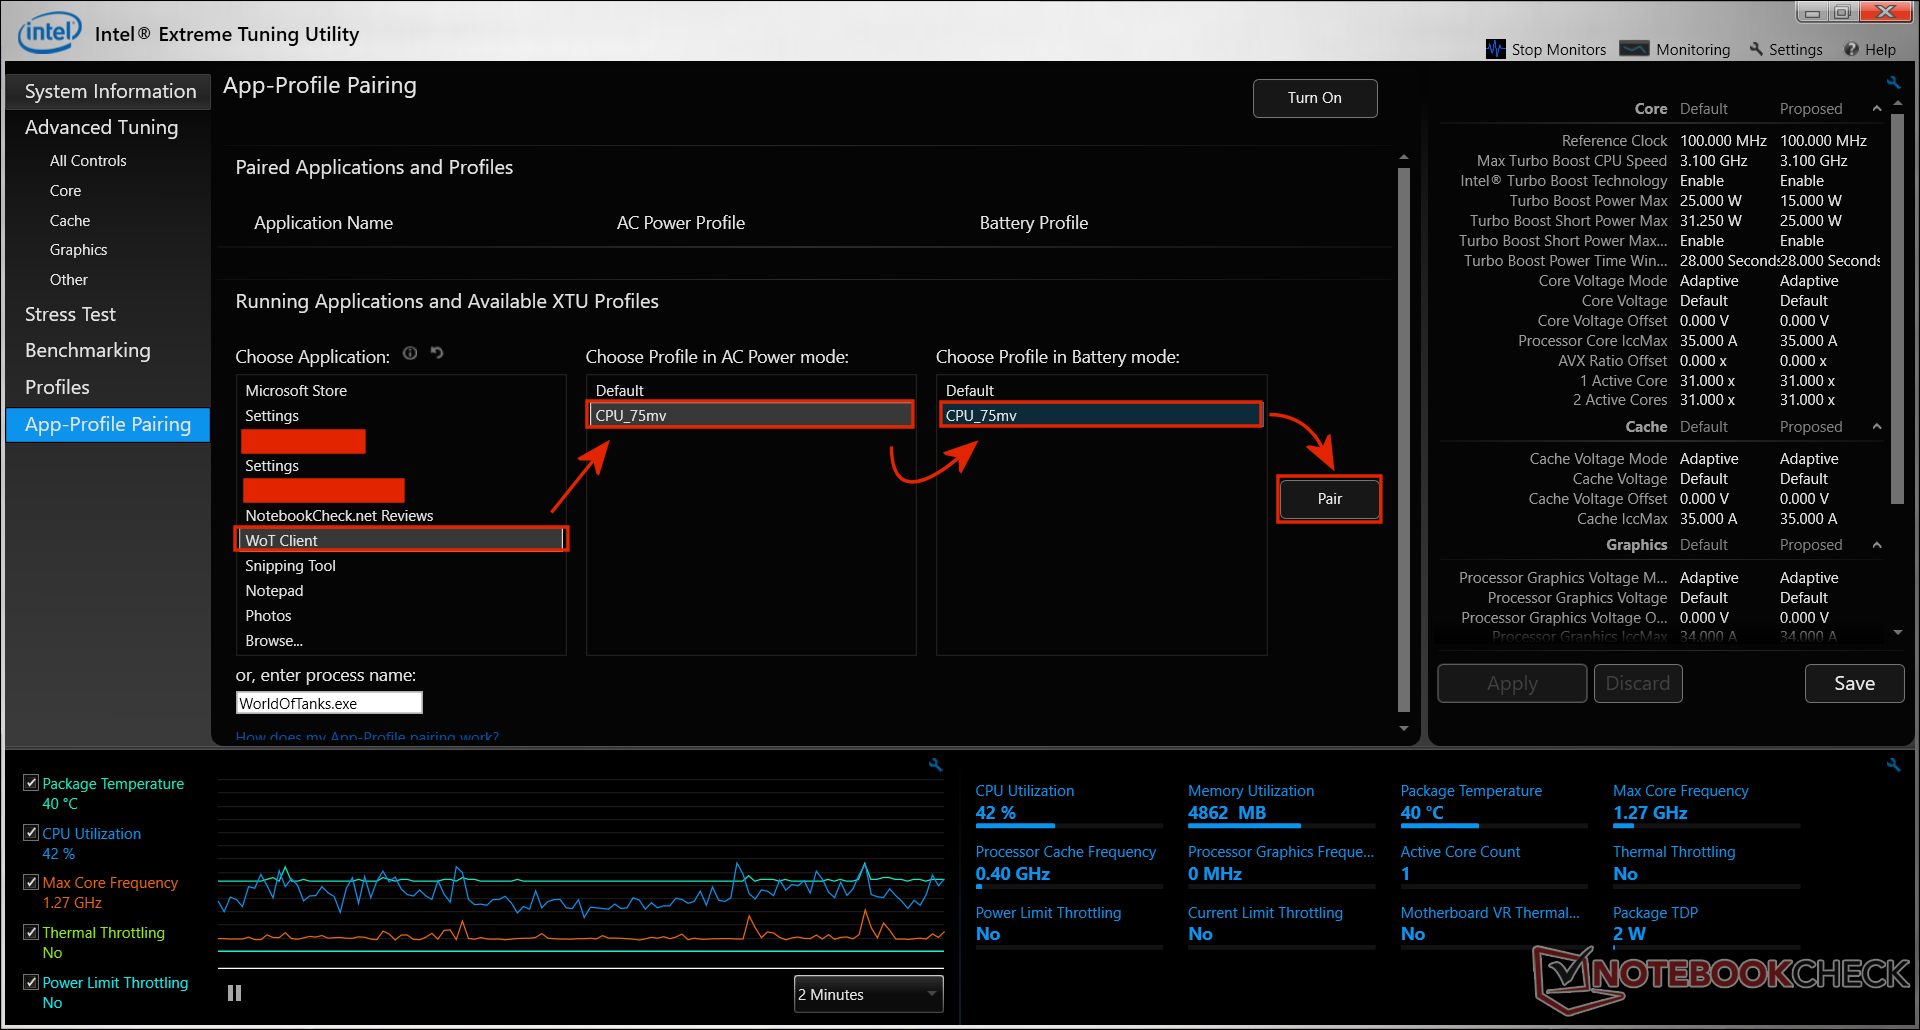Click the pairing panel vertical scrollbar
The width and height of the screenshot is (1920, 1030).
1403,440
